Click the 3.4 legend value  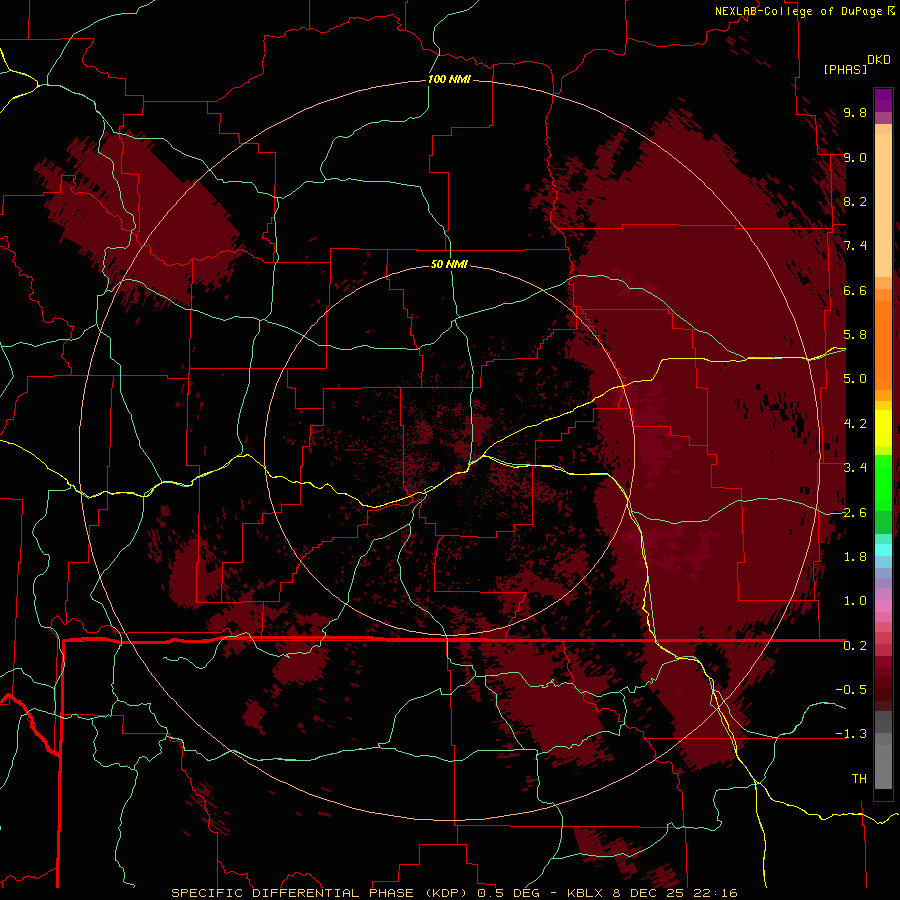[x=855, y=468]
